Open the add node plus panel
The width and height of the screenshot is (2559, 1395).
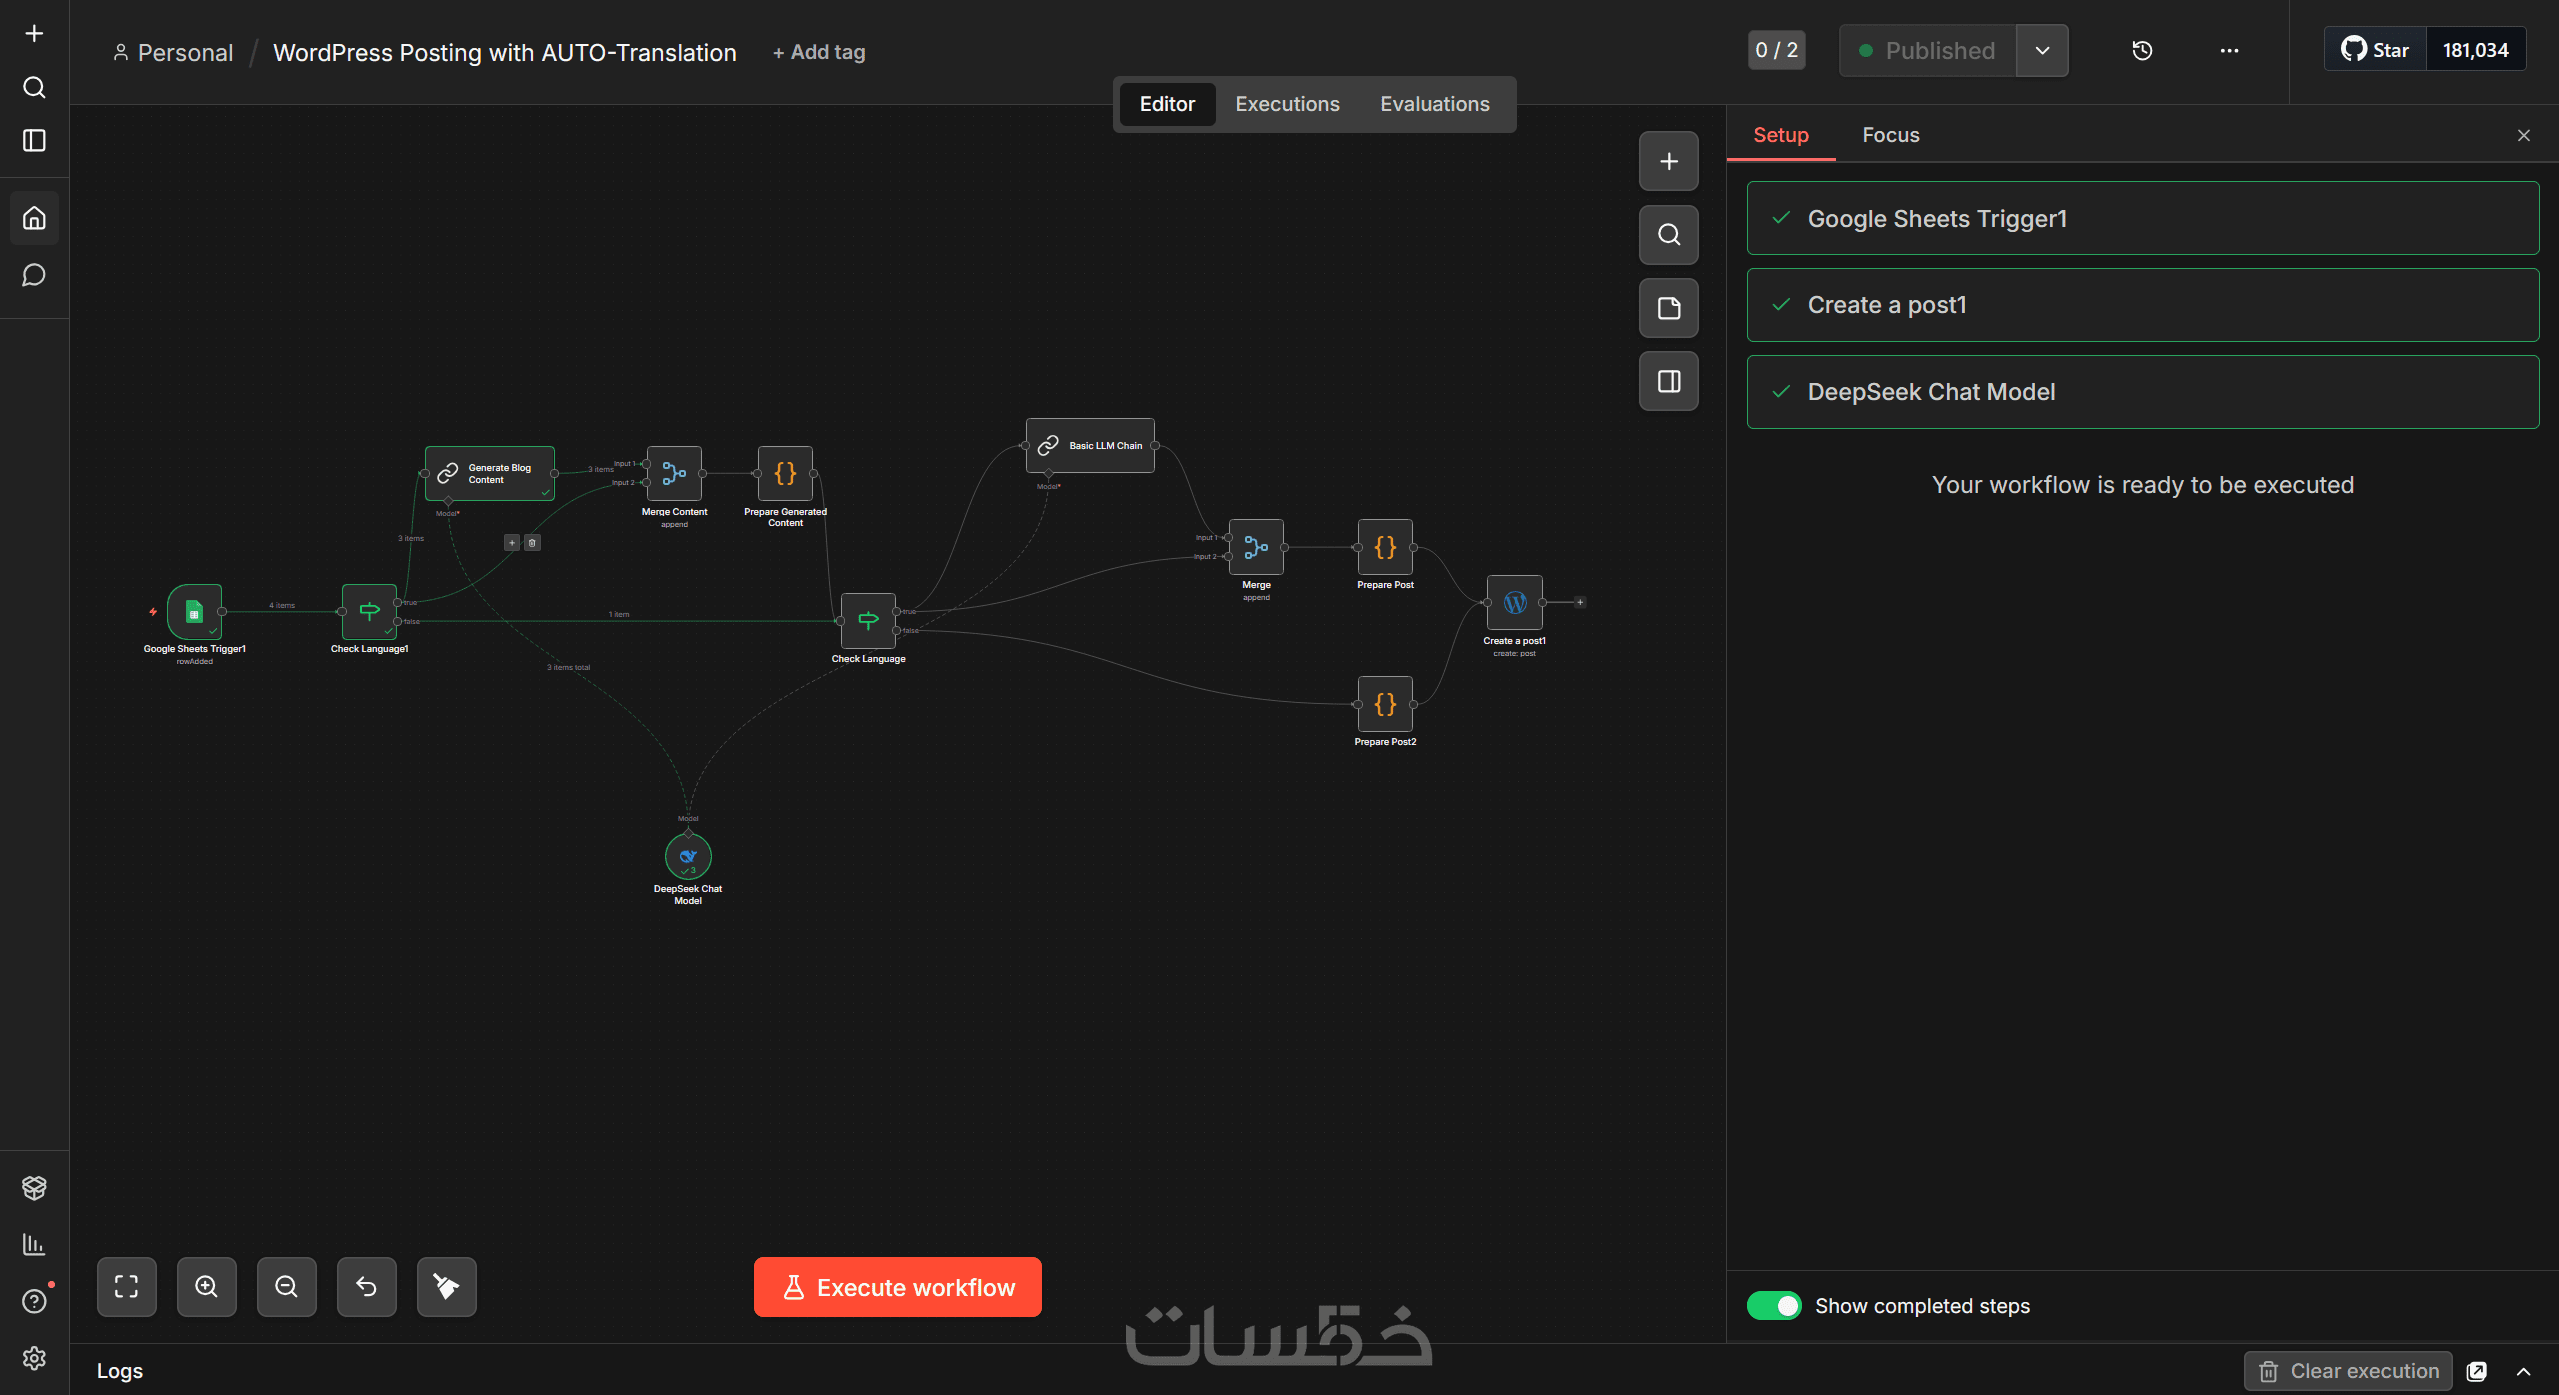[1668, 161]
